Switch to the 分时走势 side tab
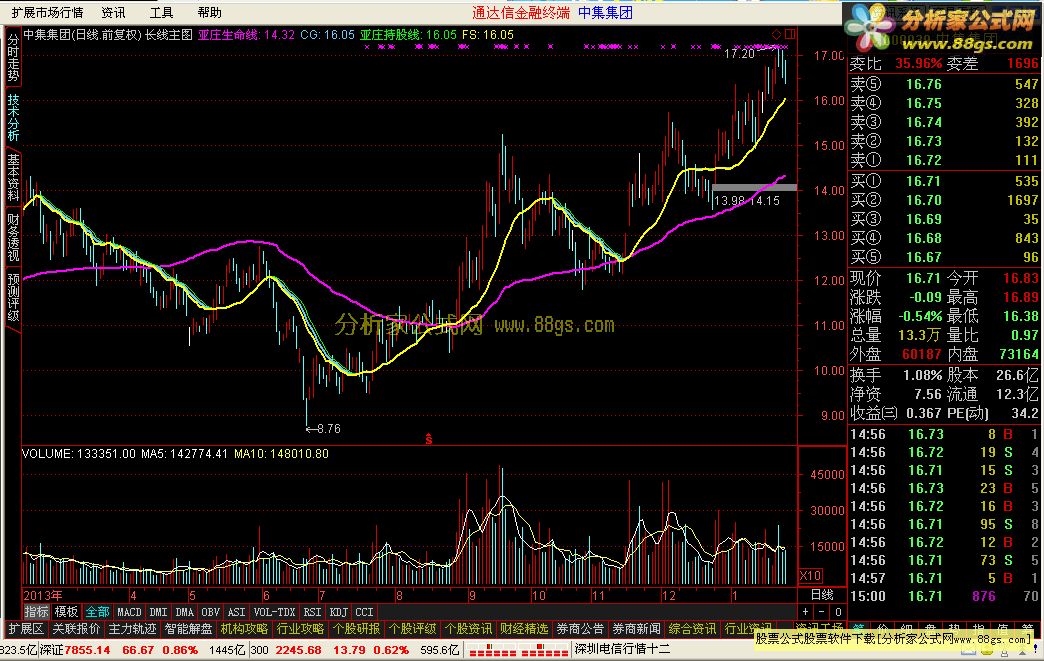 click(13, 58)
